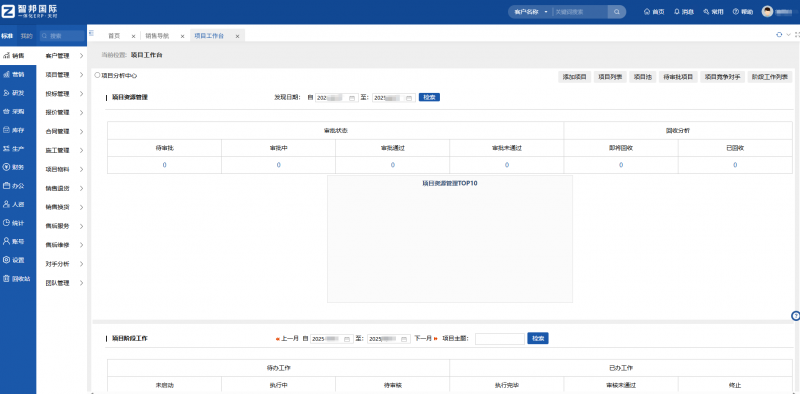Switch to the 销售导航 tab
Screen dimensions: 800x394
point(157,36)
